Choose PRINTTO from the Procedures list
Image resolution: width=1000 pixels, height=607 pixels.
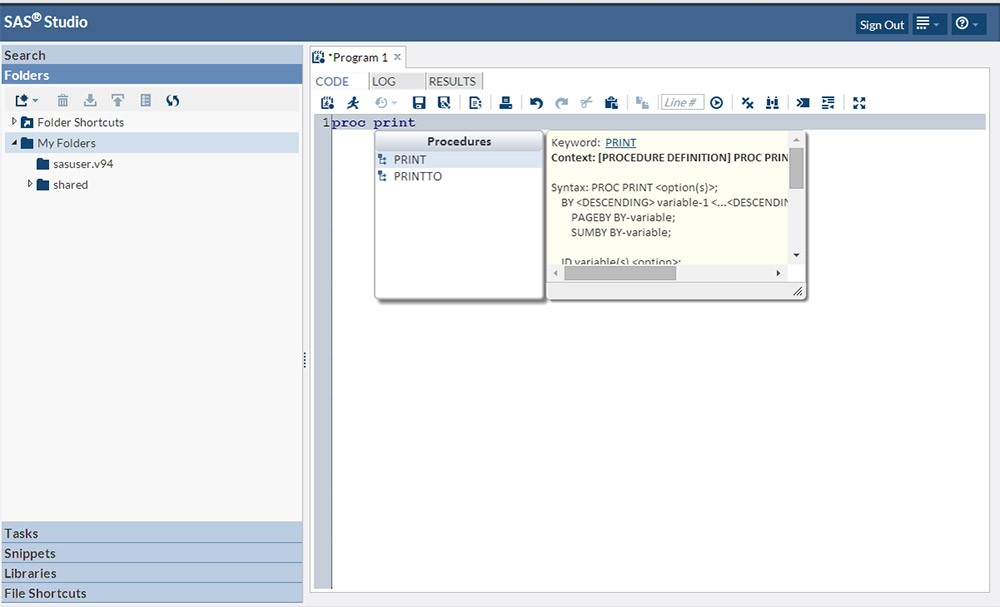[459, 176]
